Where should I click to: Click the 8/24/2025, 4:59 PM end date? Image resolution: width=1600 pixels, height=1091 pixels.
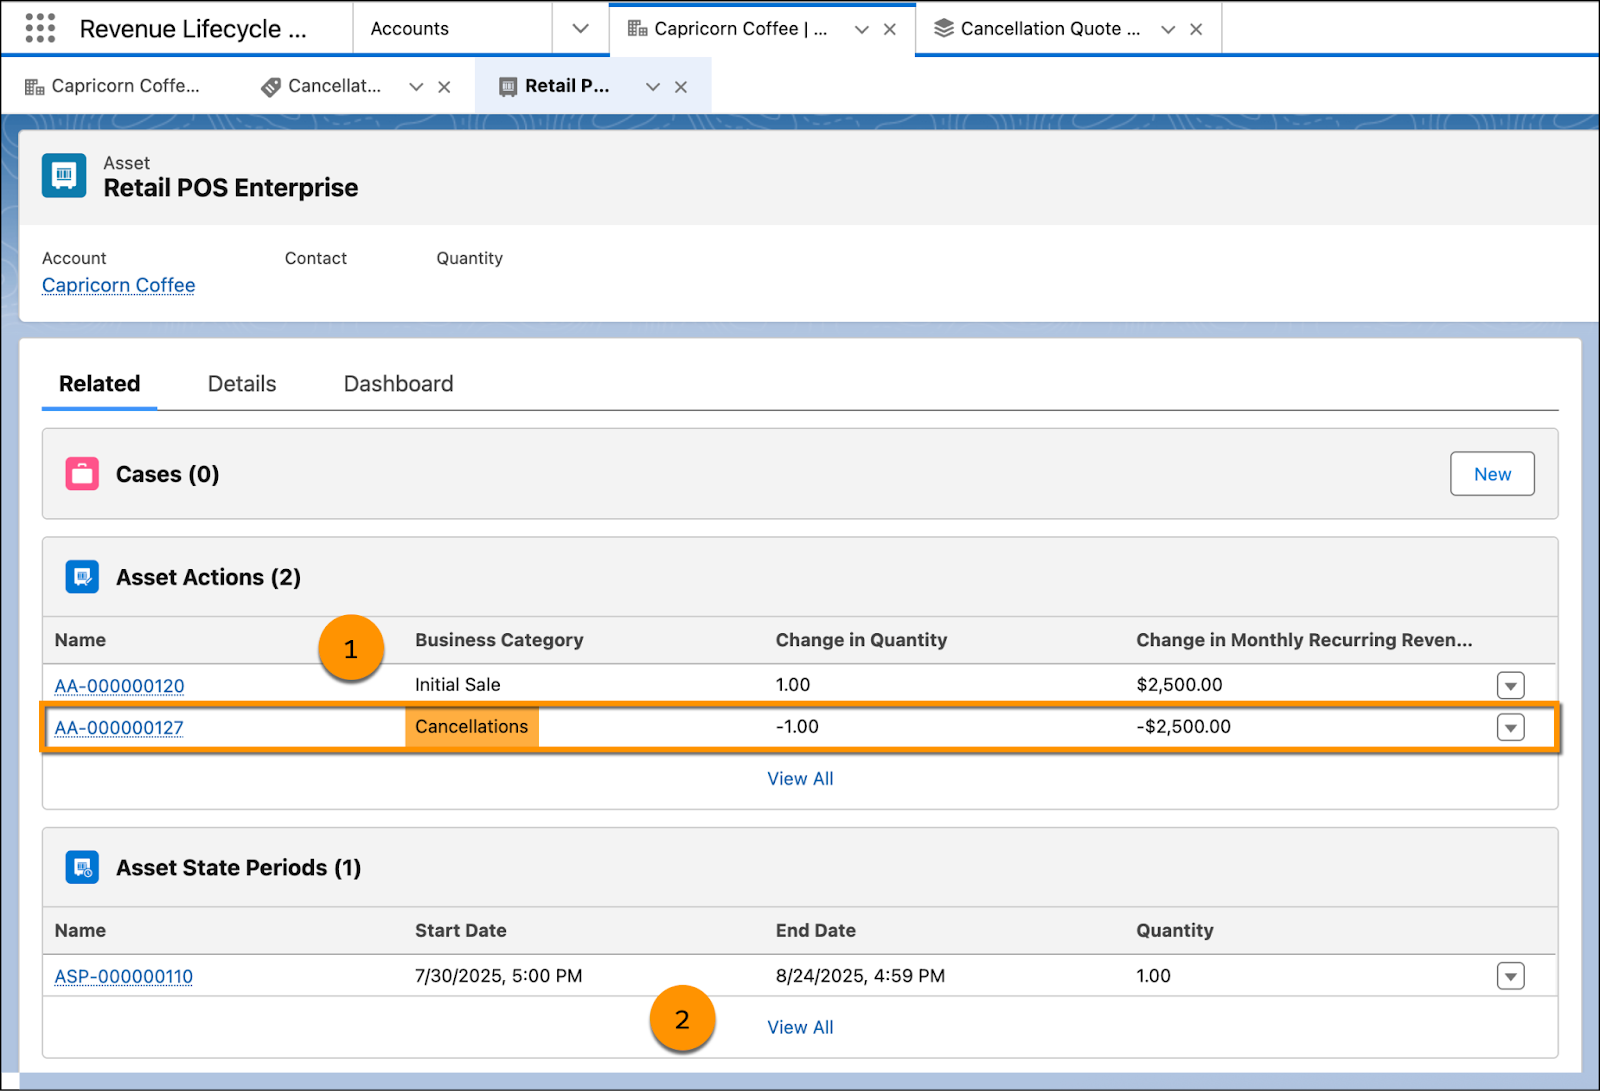[860, 976]
